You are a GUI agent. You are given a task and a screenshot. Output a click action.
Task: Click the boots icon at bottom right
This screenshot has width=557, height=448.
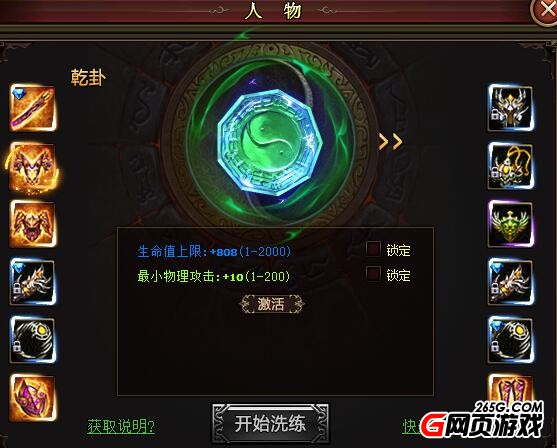(x=511, y=389)
